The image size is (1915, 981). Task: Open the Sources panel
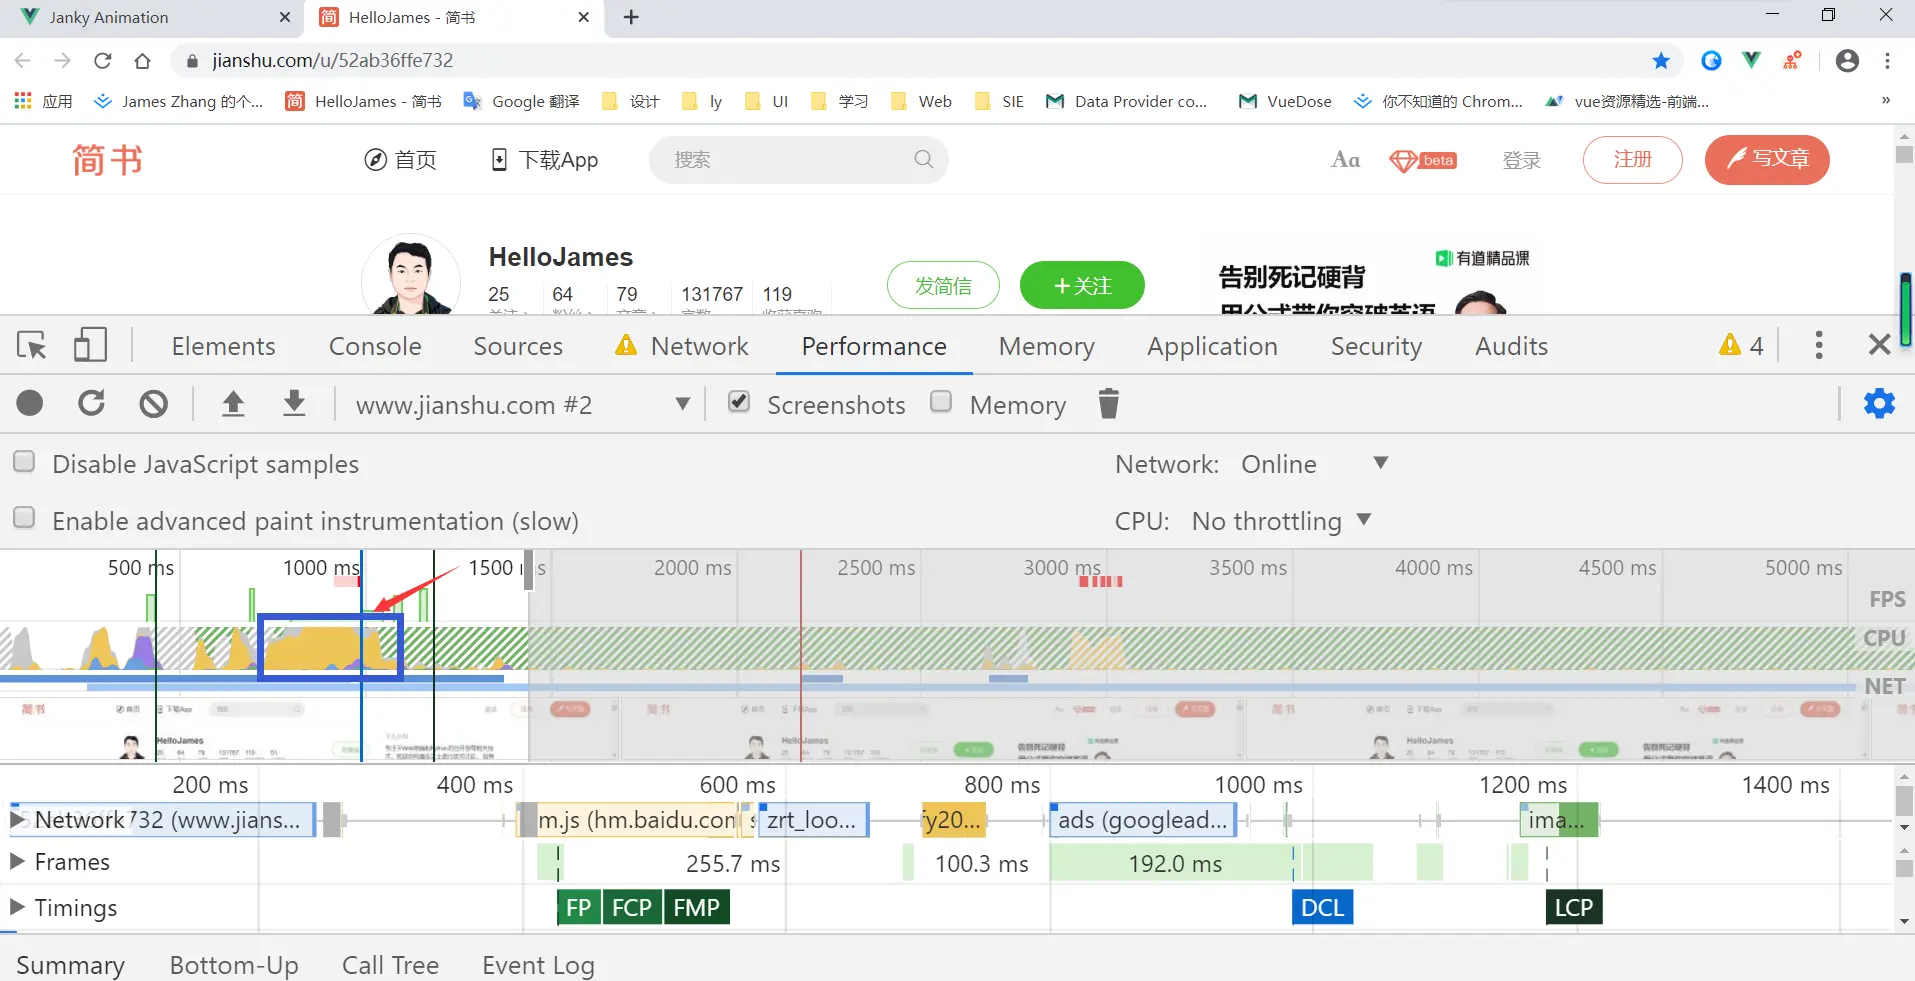518,346
